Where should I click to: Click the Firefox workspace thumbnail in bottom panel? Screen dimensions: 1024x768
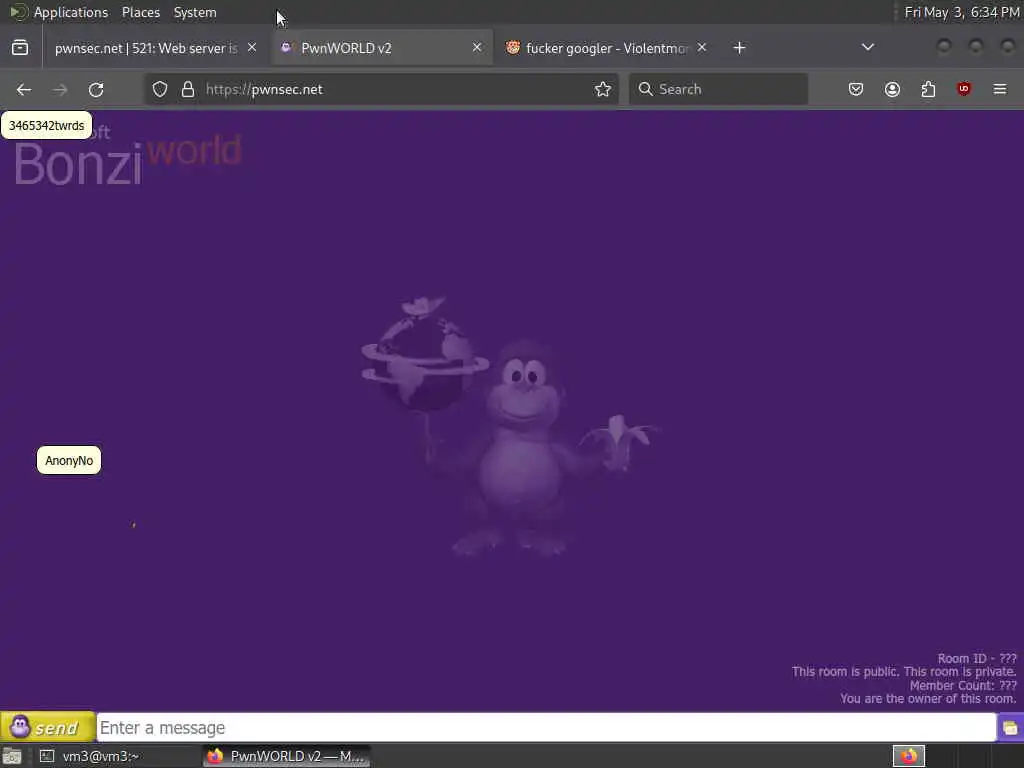908,756
